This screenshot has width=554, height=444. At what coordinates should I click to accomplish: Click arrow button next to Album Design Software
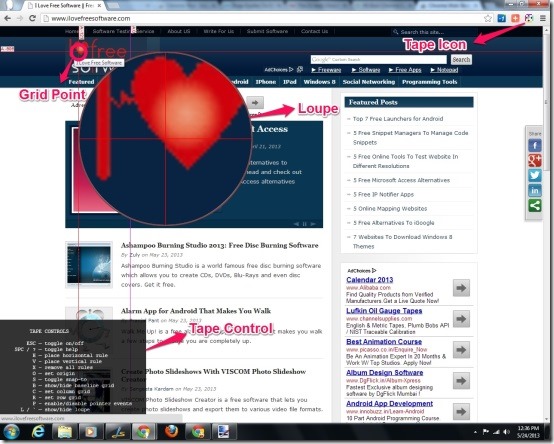pos(461,381)
